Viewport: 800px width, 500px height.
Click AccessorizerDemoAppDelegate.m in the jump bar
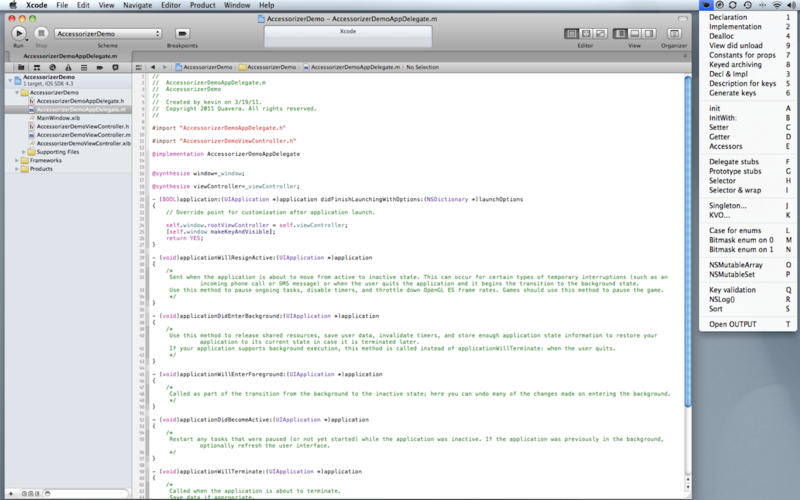(352, 67)
